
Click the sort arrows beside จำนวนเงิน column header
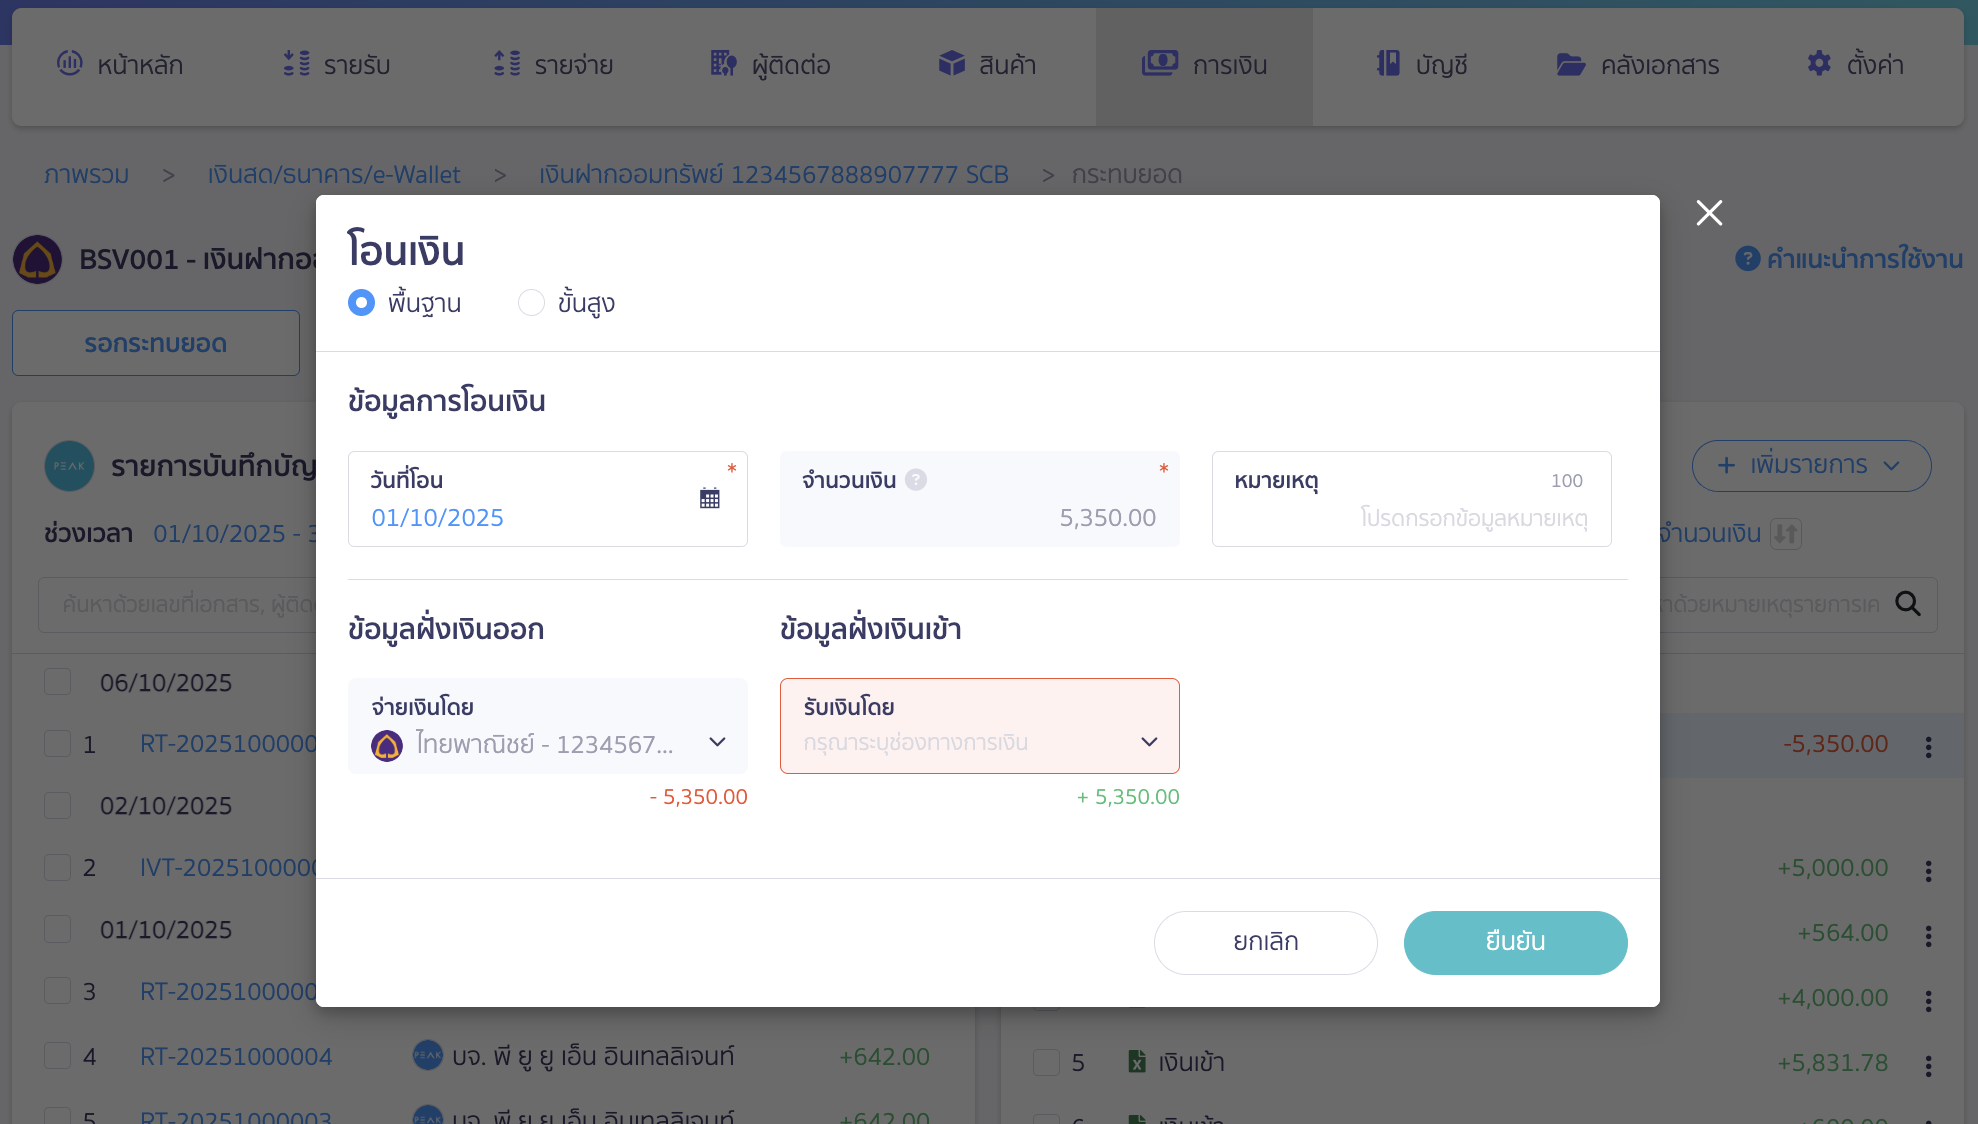pyautogui.click(x=1788, y=534)
